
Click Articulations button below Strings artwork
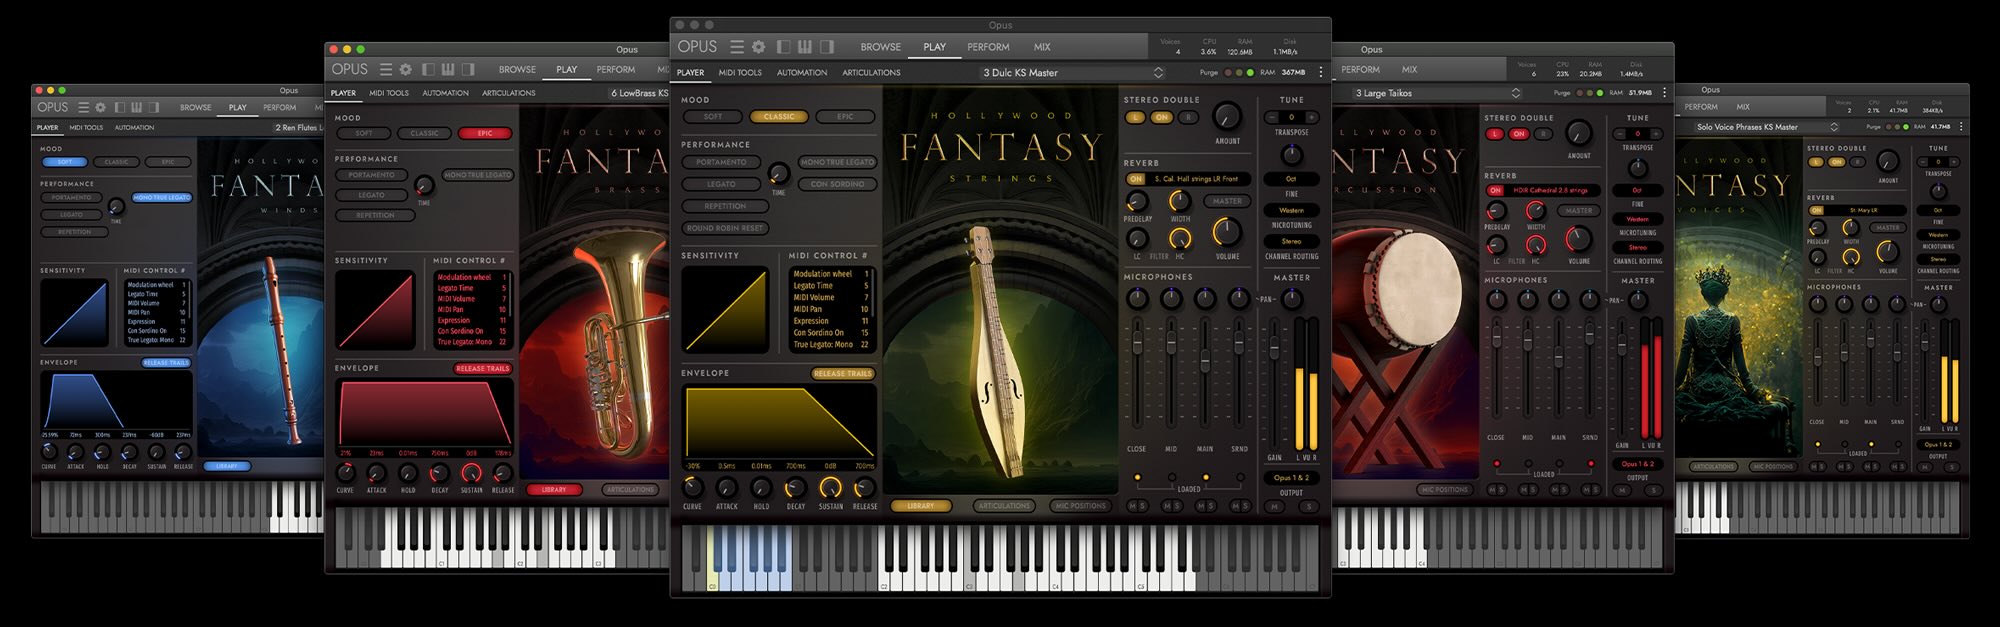(1004, 506)
